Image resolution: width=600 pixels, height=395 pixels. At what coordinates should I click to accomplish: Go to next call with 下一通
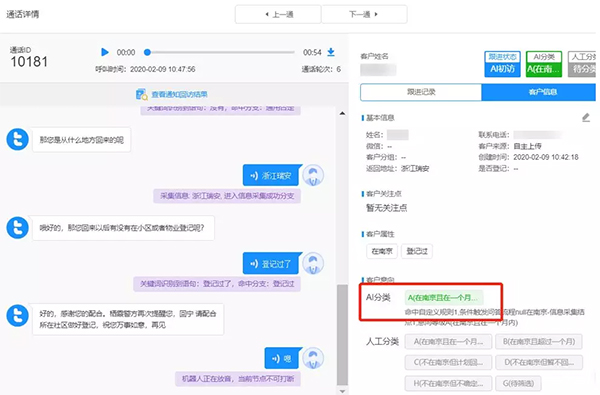[364, 15]
